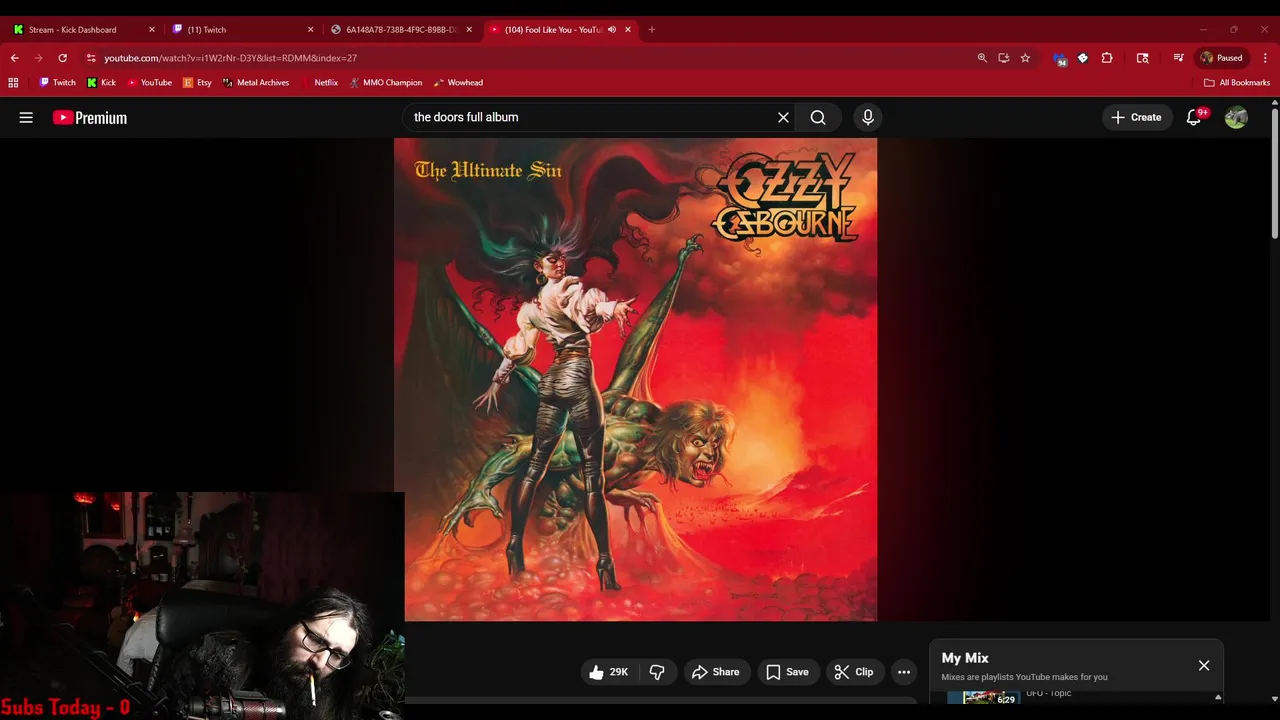Open the Etsy bookmark

(x=197, y=83)
